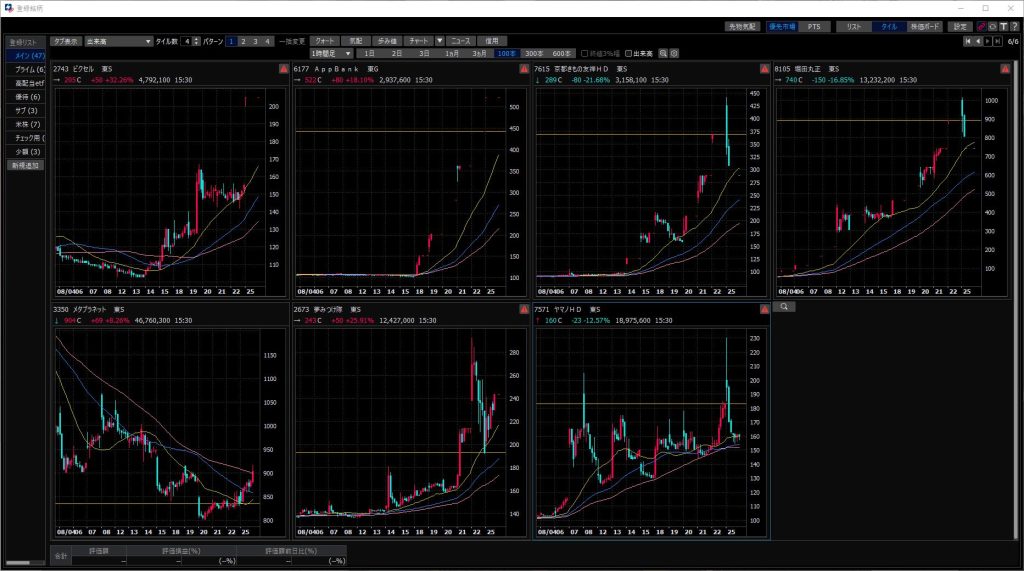Open 設定 settings button
1024x571 pixels.
click(960, 27)
